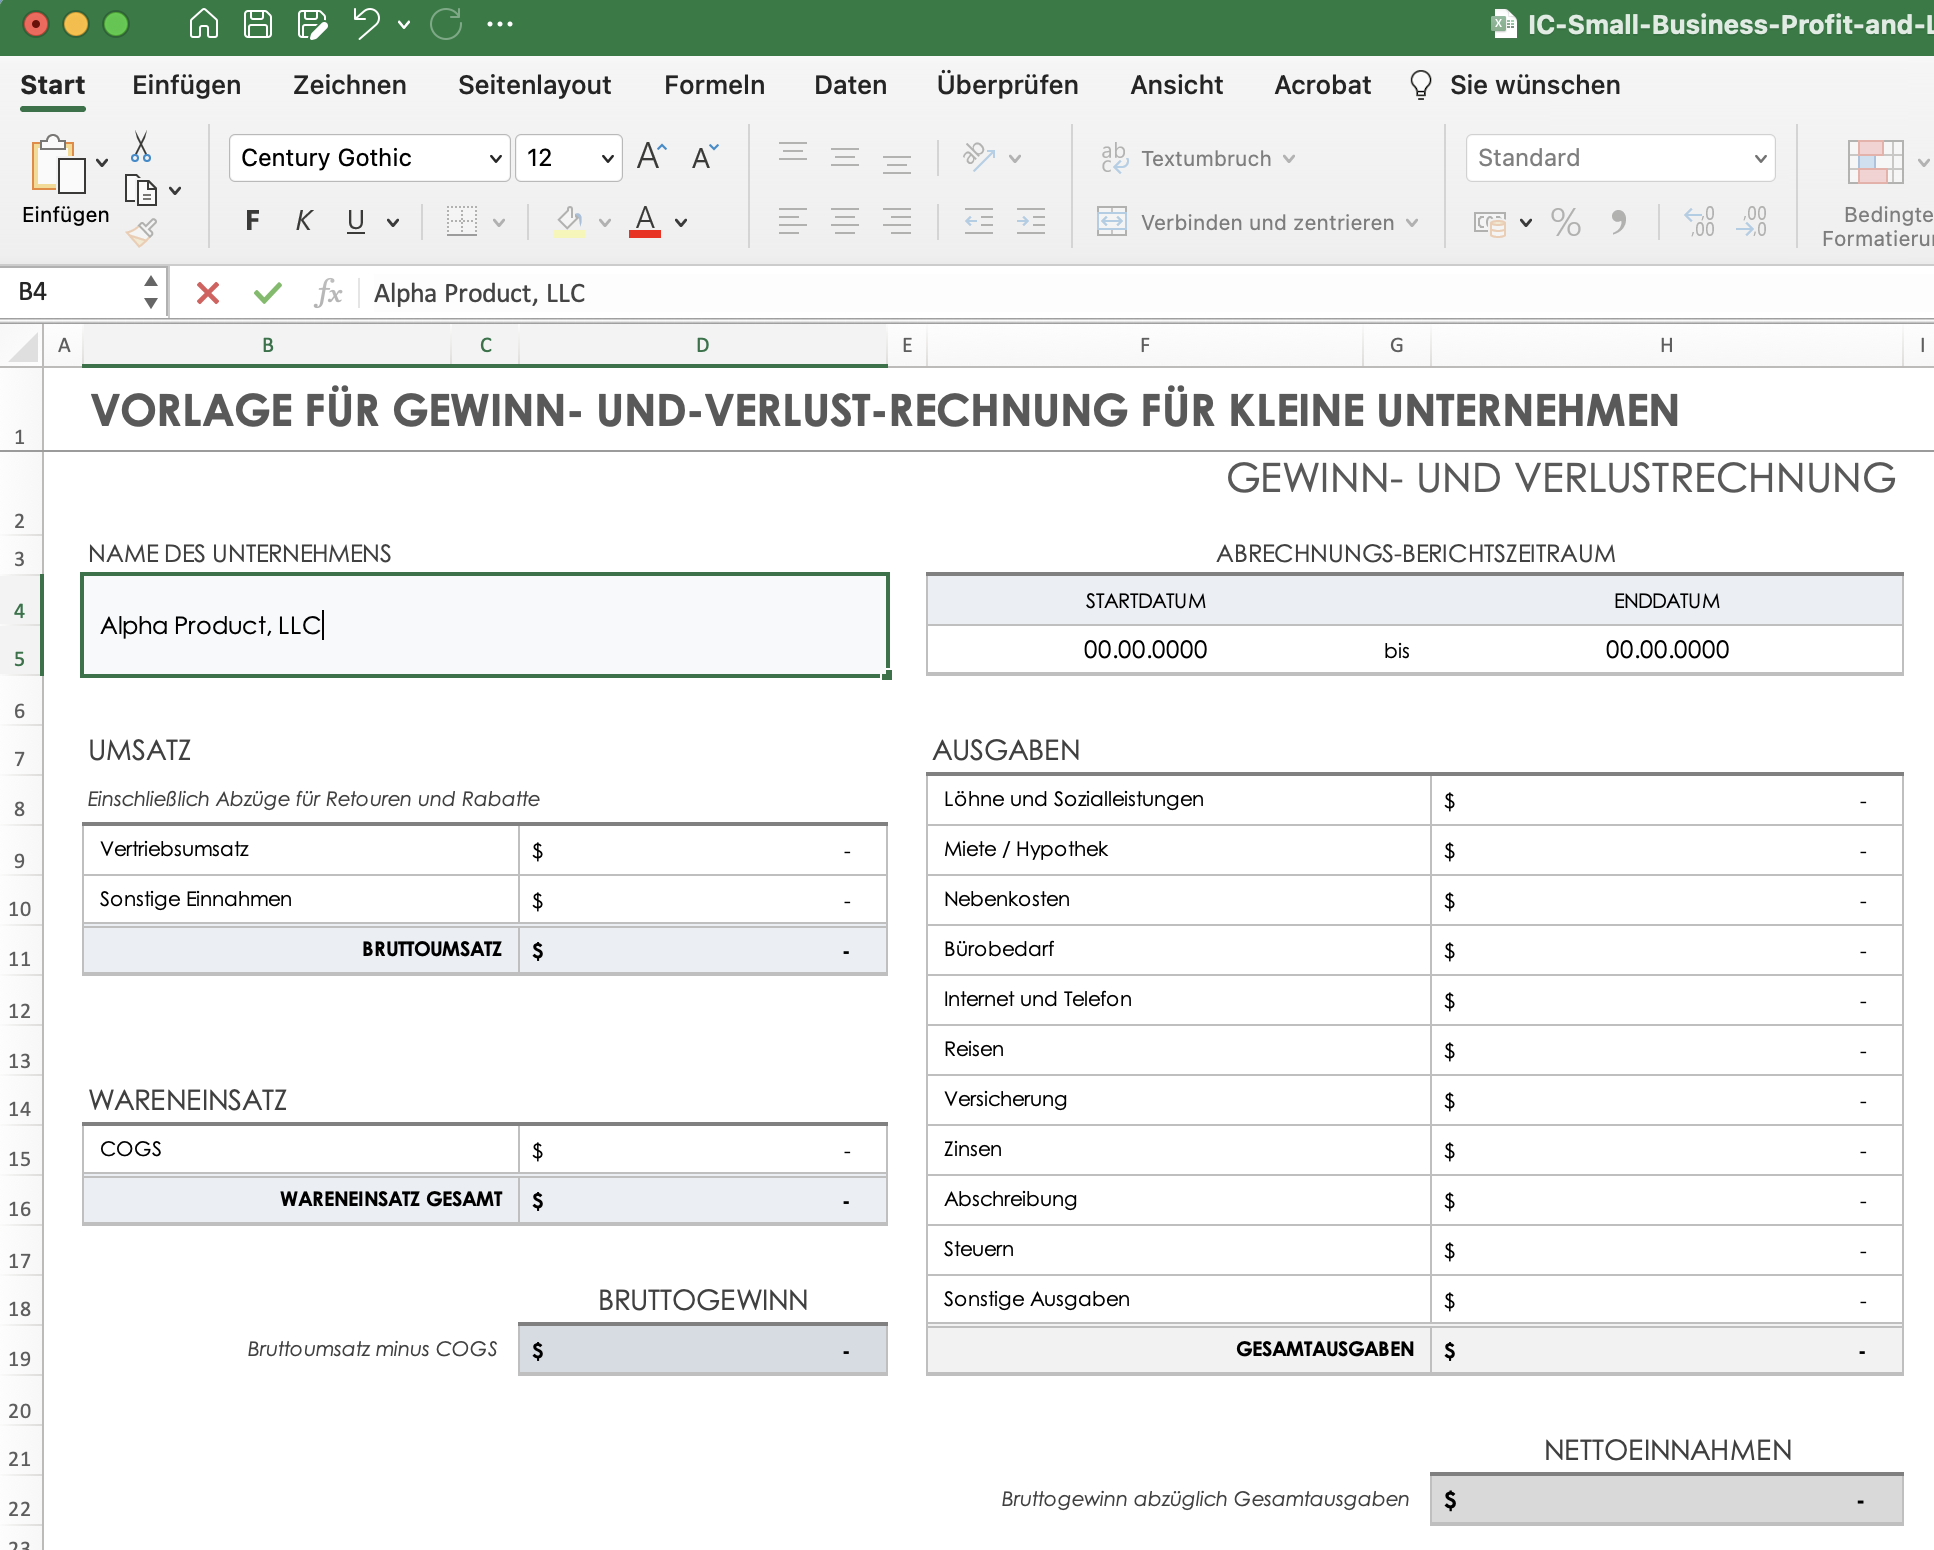Click the Home icon in title bar

point(204,23)
